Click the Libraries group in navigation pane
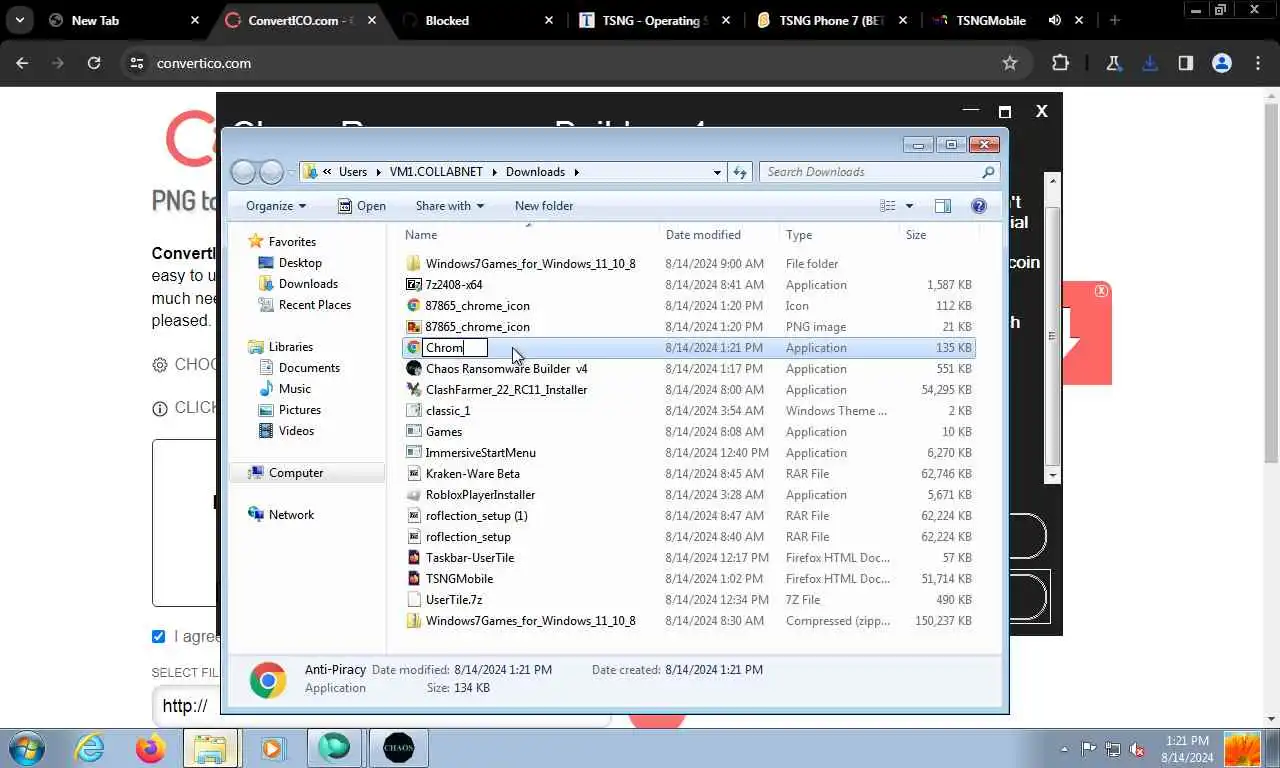The height and width of the screenshot is (768, 1280). tap(290, 347)
